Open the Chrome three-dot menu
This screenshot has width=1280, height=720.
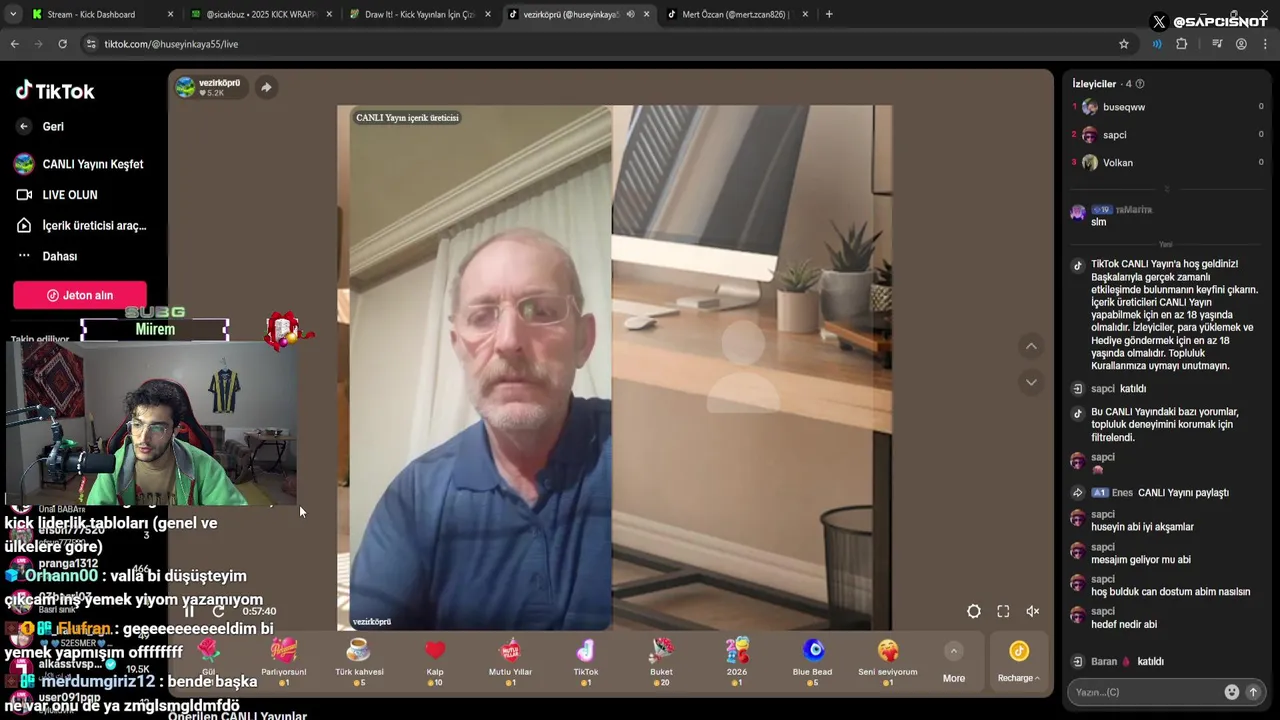tap(1265, 44)
